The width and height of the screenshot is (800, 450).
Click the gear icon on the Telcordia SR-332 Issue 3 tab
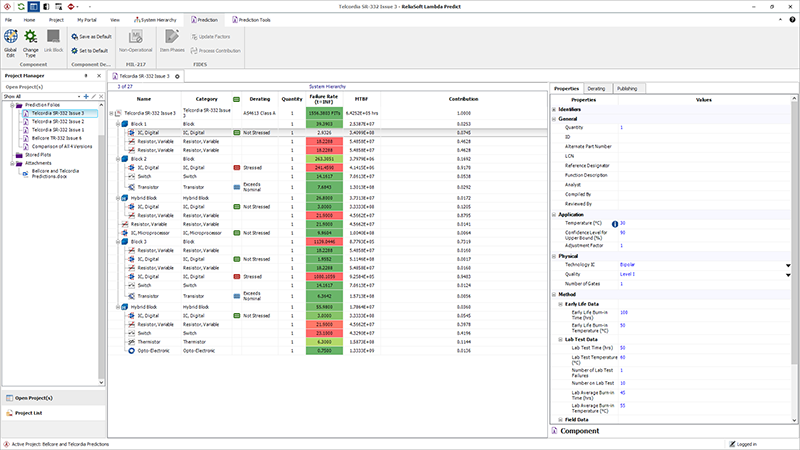point(177,76)
